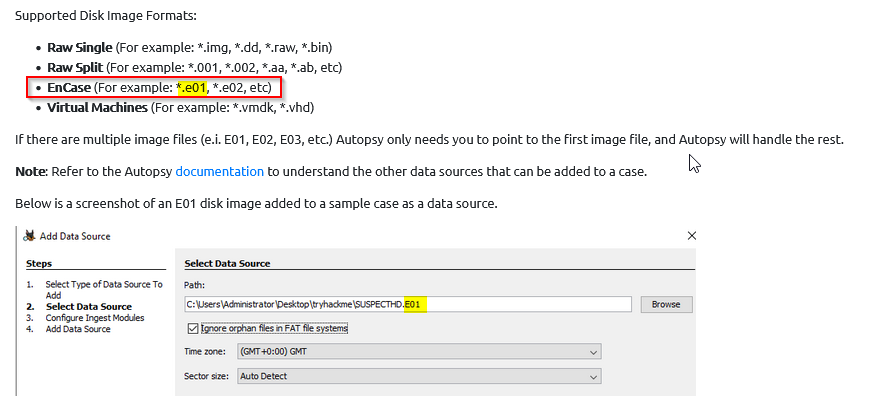The height and width of the screenshot is (402, 872).
Task: Click the 'Virtual Machines' list item
Action: (x=180, y=107)
